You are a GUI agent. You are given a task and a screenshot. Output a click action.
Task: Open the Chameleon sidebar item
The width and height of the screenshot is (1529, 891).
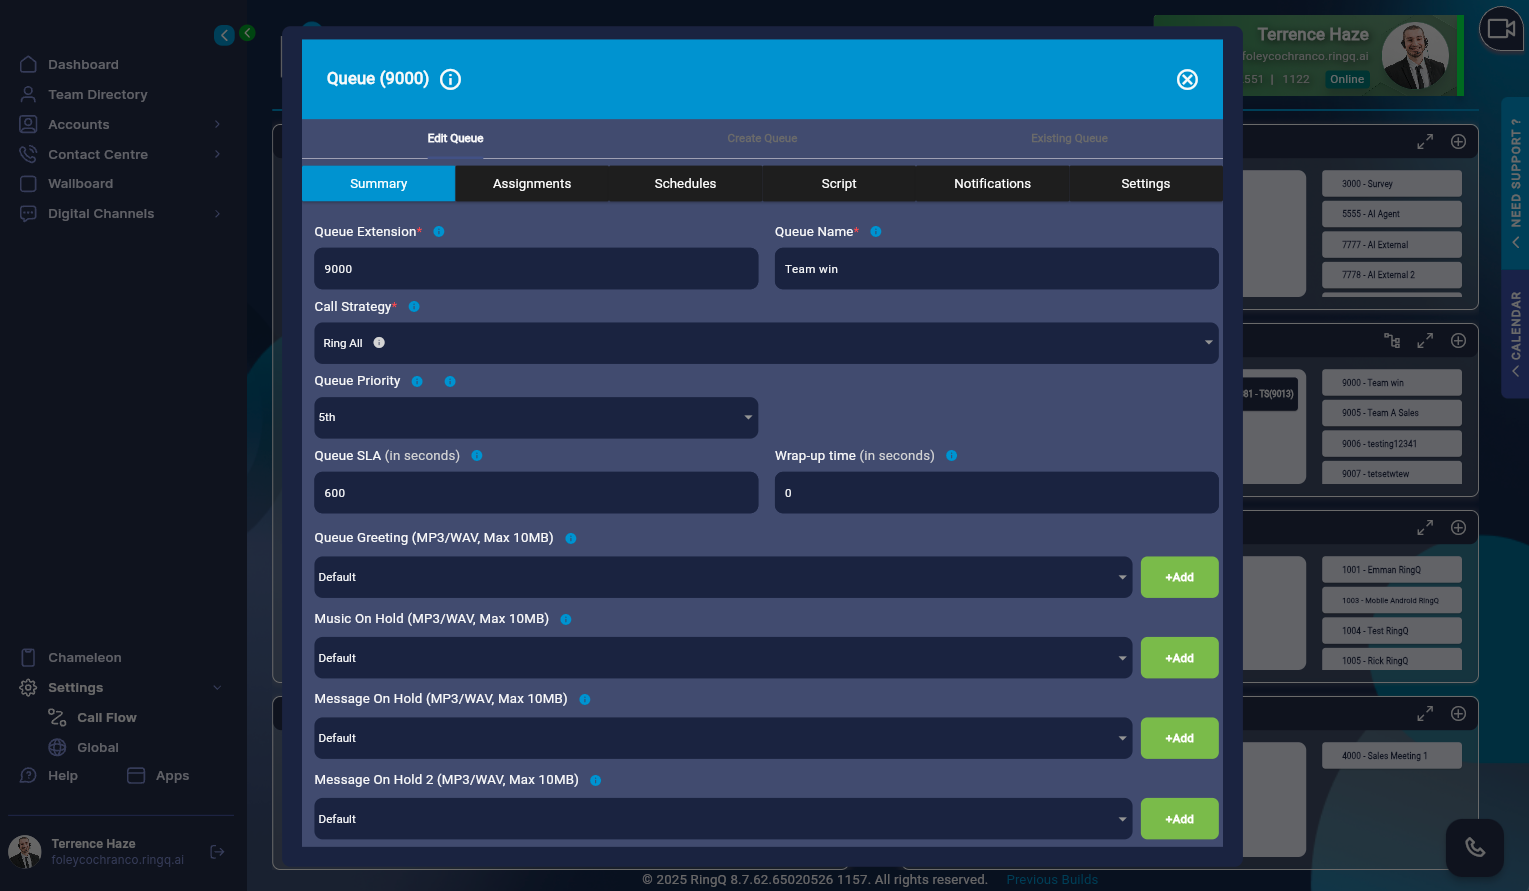(x=86, y=657)
